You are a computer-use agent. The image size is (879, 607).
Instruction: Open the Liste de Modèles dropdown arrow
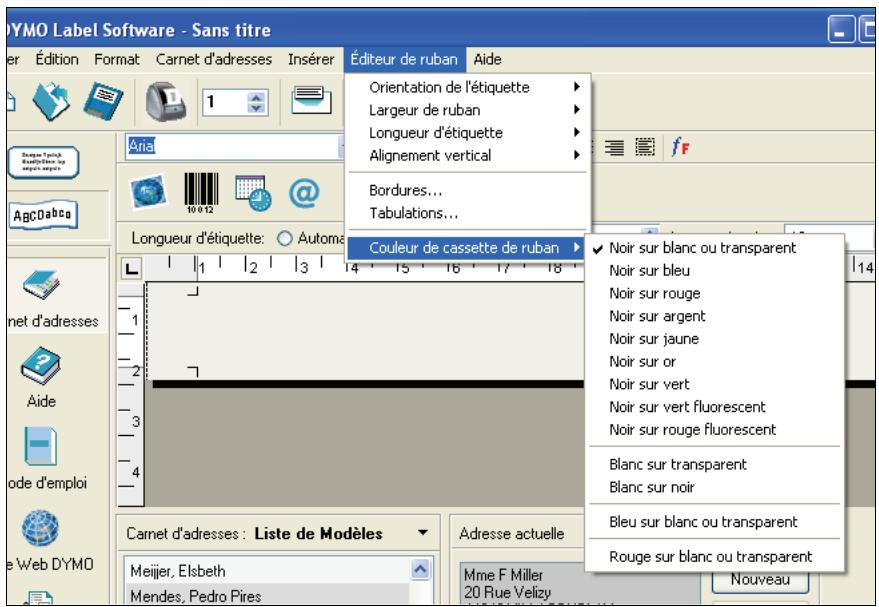point(423,533)
